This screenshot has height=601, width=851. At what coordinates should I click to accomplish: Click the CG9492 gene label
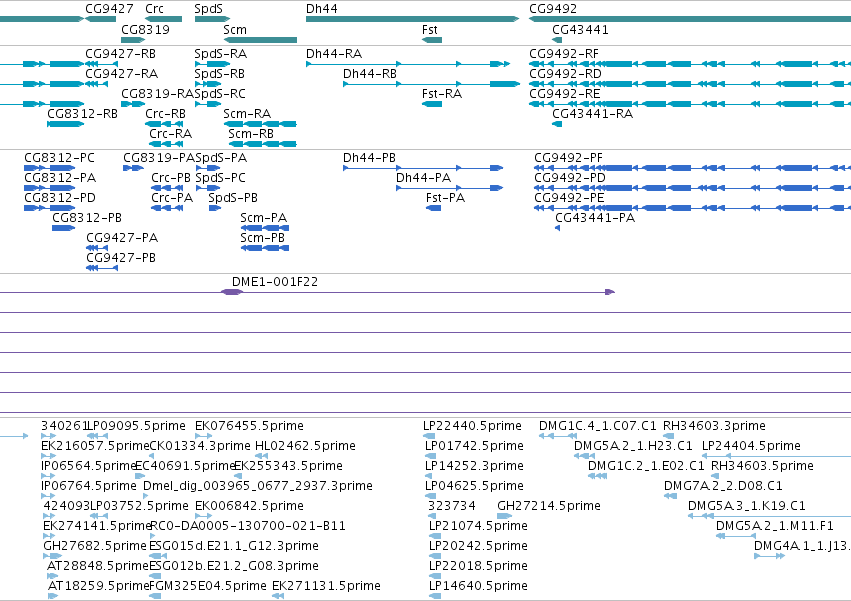click(x=553, y=9)
